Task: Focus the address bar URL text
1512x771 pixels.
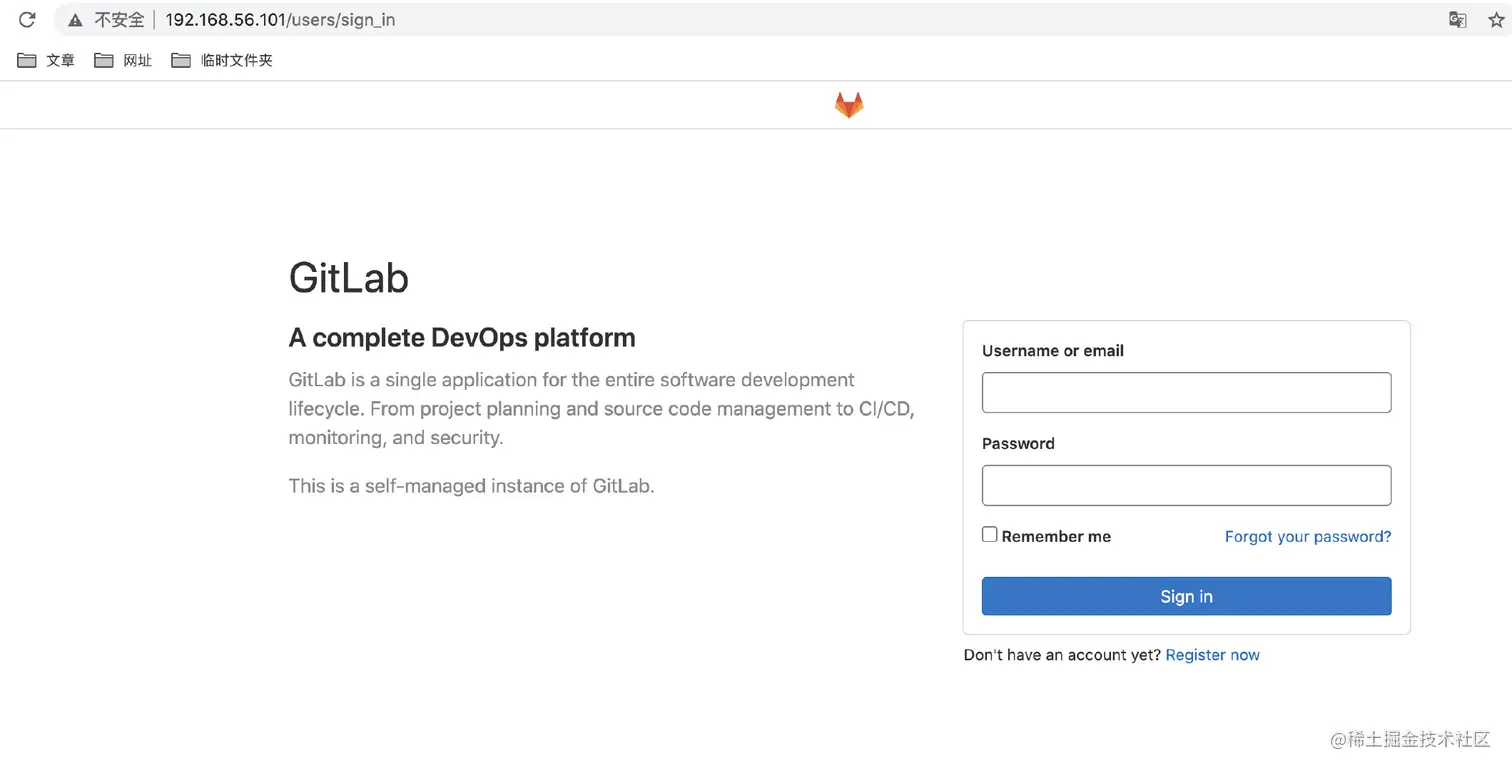Action: tap(280, 20)
